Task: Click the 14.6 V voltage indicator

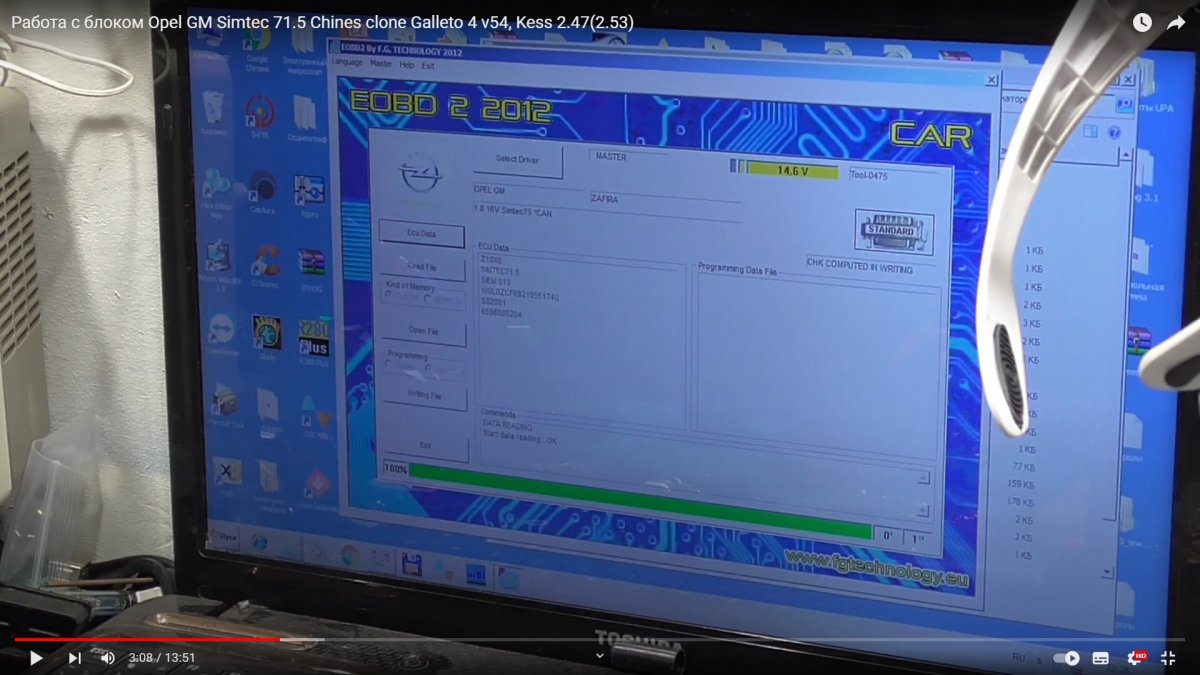Action: (x=792, y=171)
